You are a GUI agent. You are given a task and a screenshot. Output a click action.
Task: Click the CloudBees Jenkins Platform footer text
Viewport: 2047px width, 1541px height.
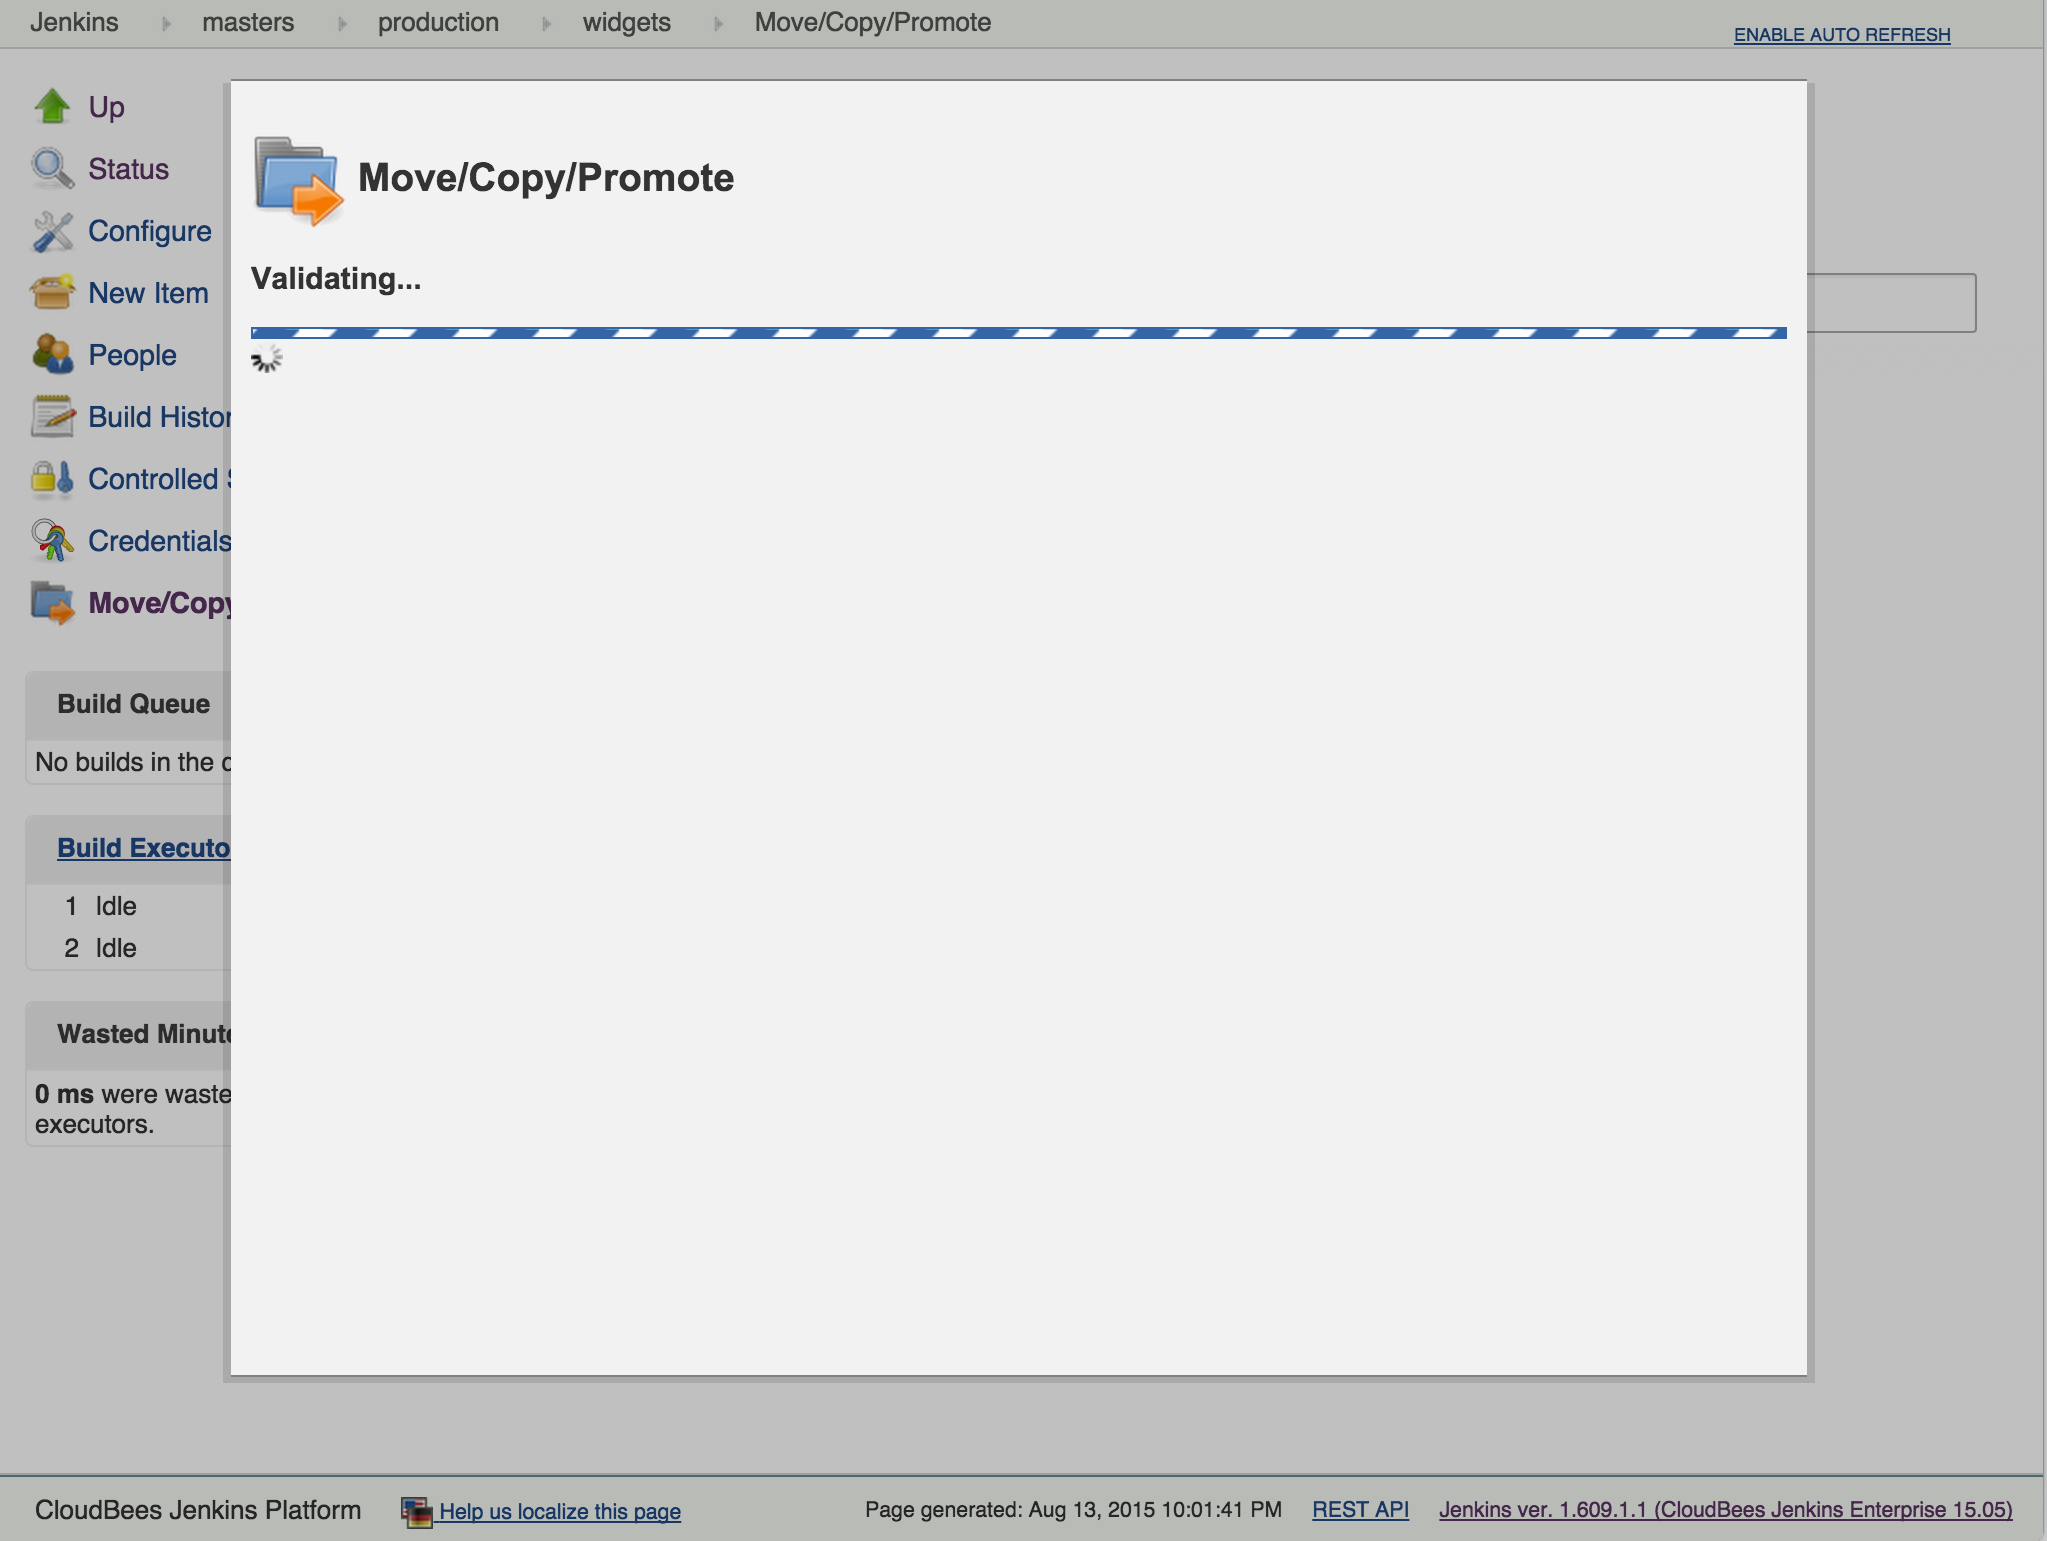198,1510
